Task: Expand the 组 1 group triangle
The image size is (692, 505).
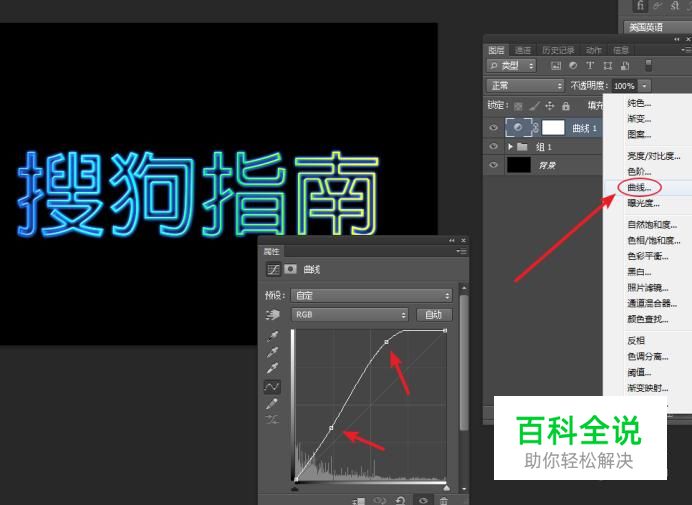Action: tap(510, 146)
